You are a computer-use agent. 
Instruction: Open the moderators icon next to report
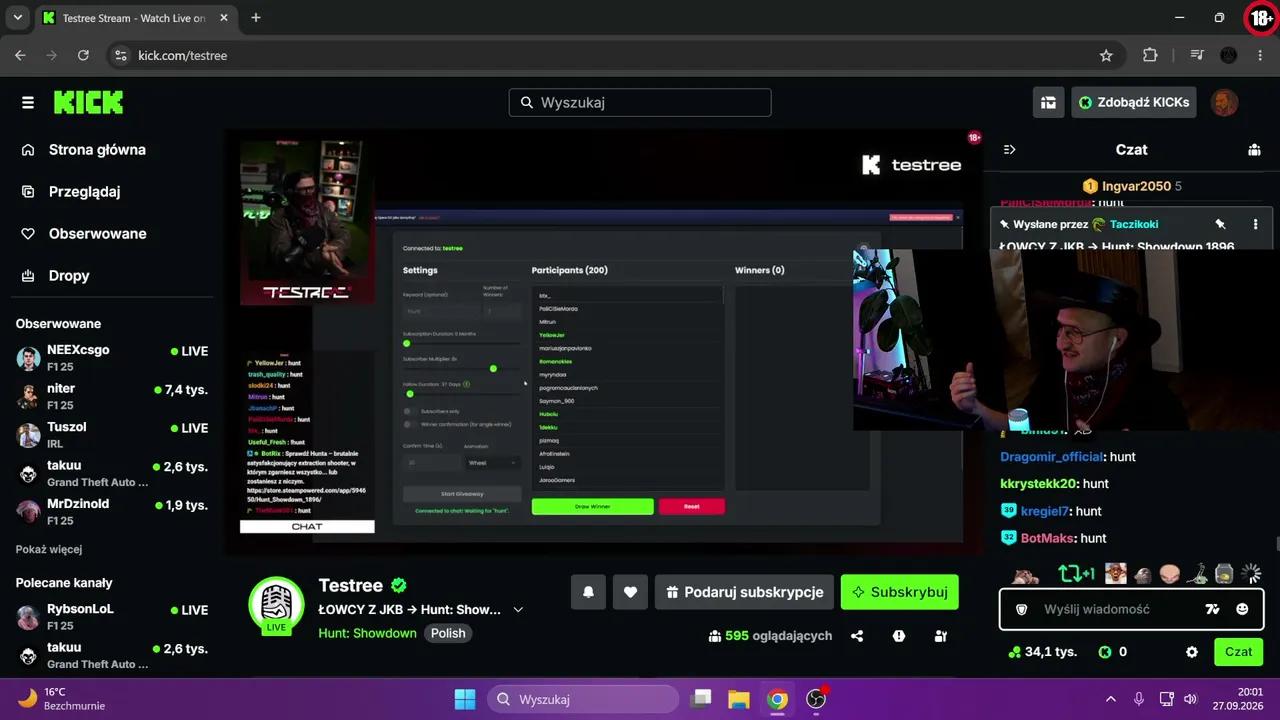(940, 636)
